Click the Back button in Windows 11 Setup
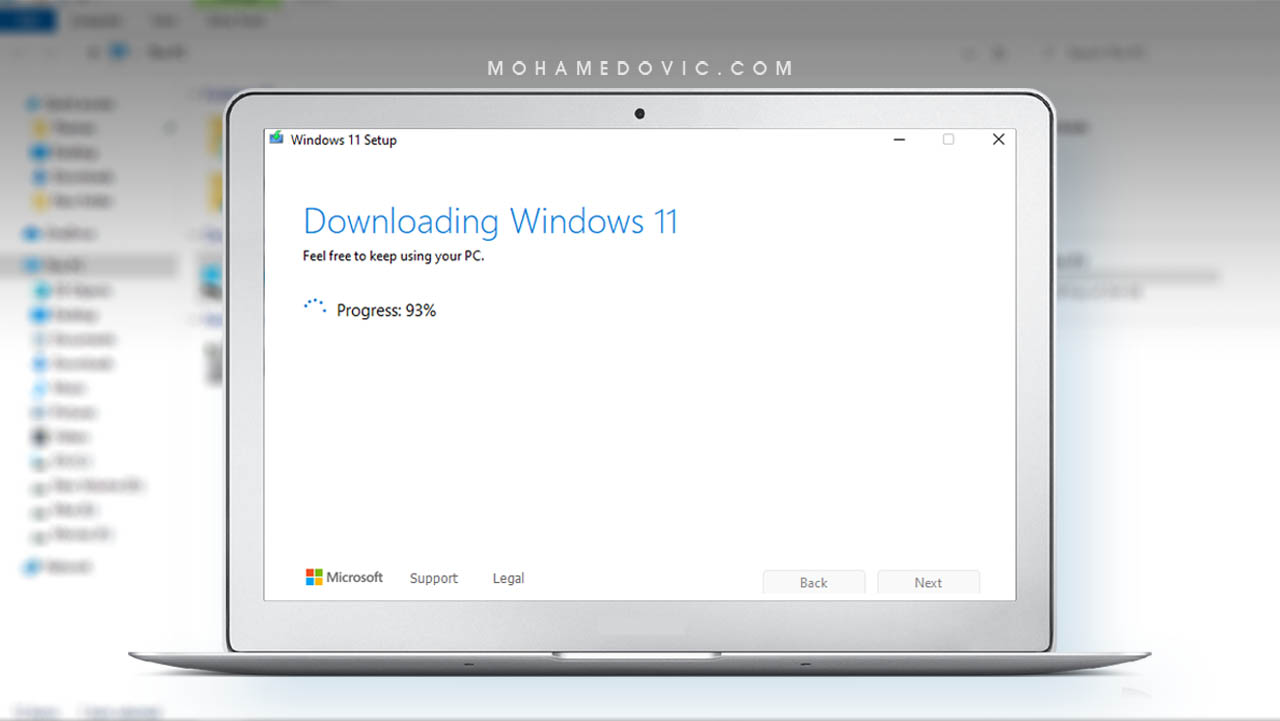This screenshot has height=721, width=1280. pos(813,582)
